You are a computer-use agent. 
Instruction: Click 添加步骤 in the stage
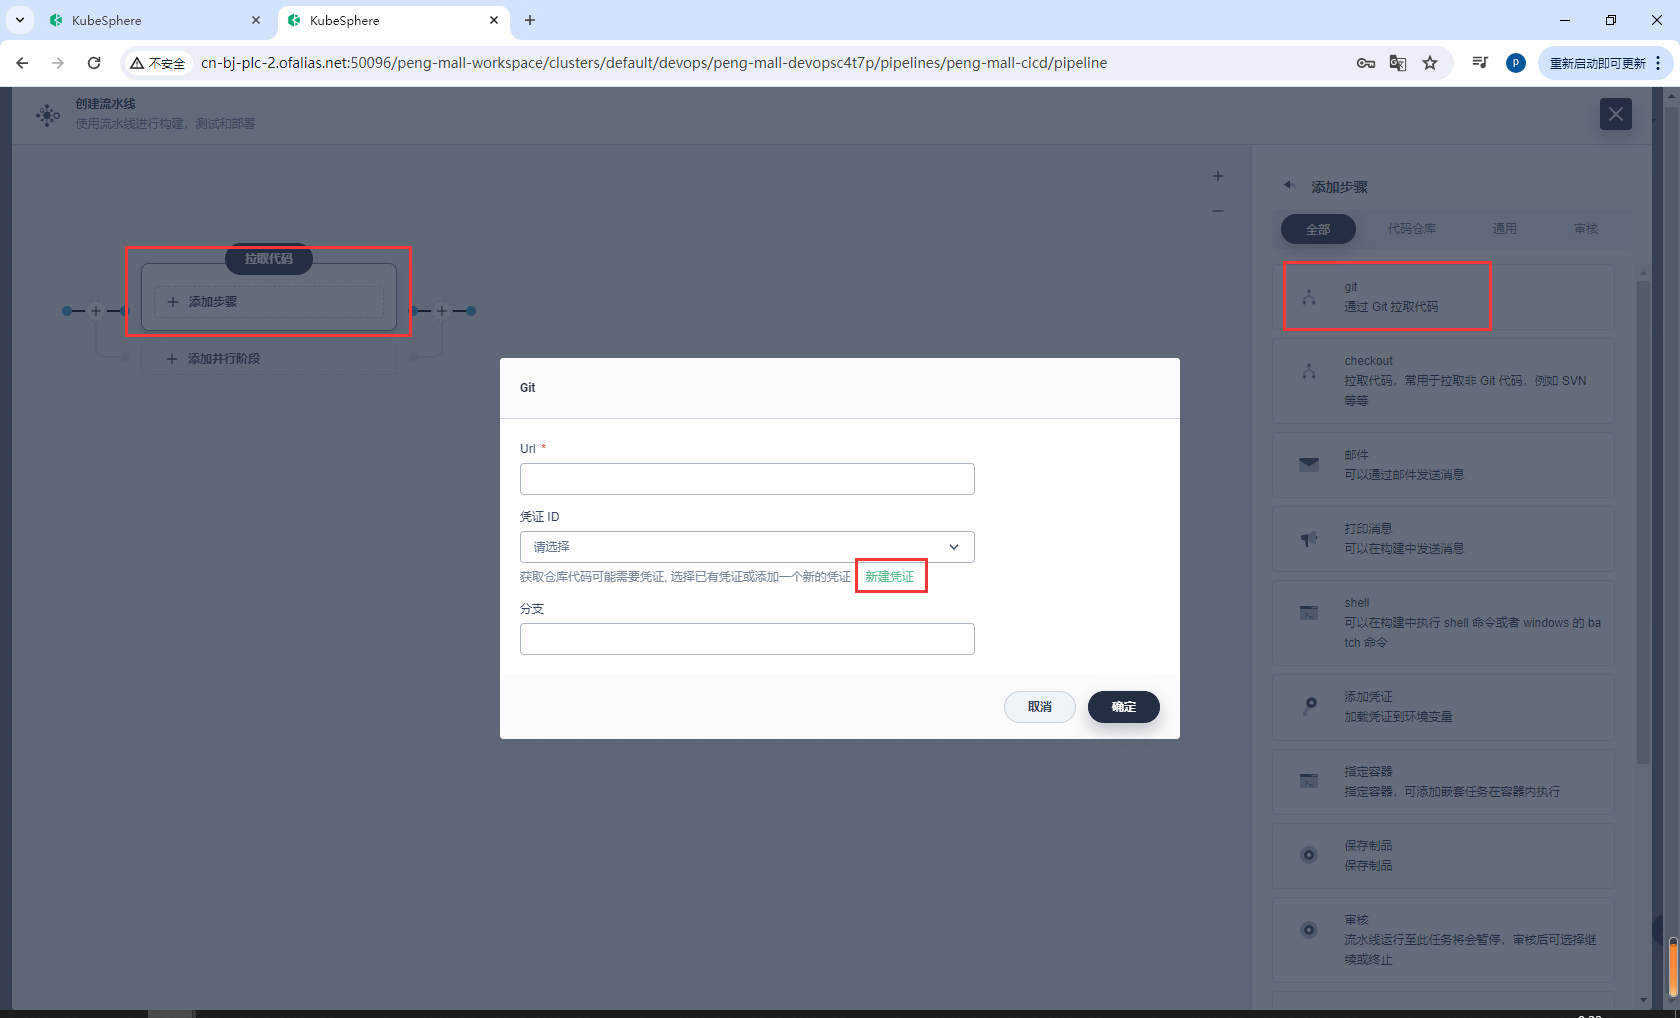click(x=269, y=302)
